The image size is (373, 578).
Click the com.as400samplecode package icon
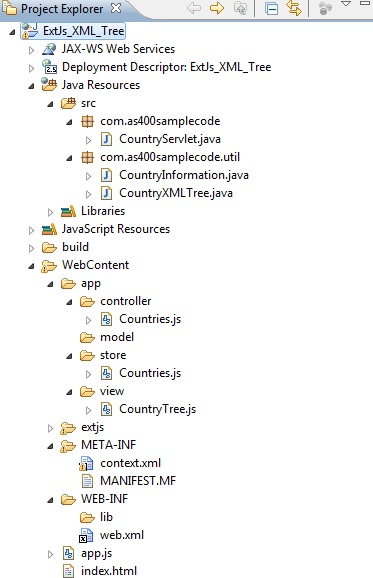coord(87,121)
